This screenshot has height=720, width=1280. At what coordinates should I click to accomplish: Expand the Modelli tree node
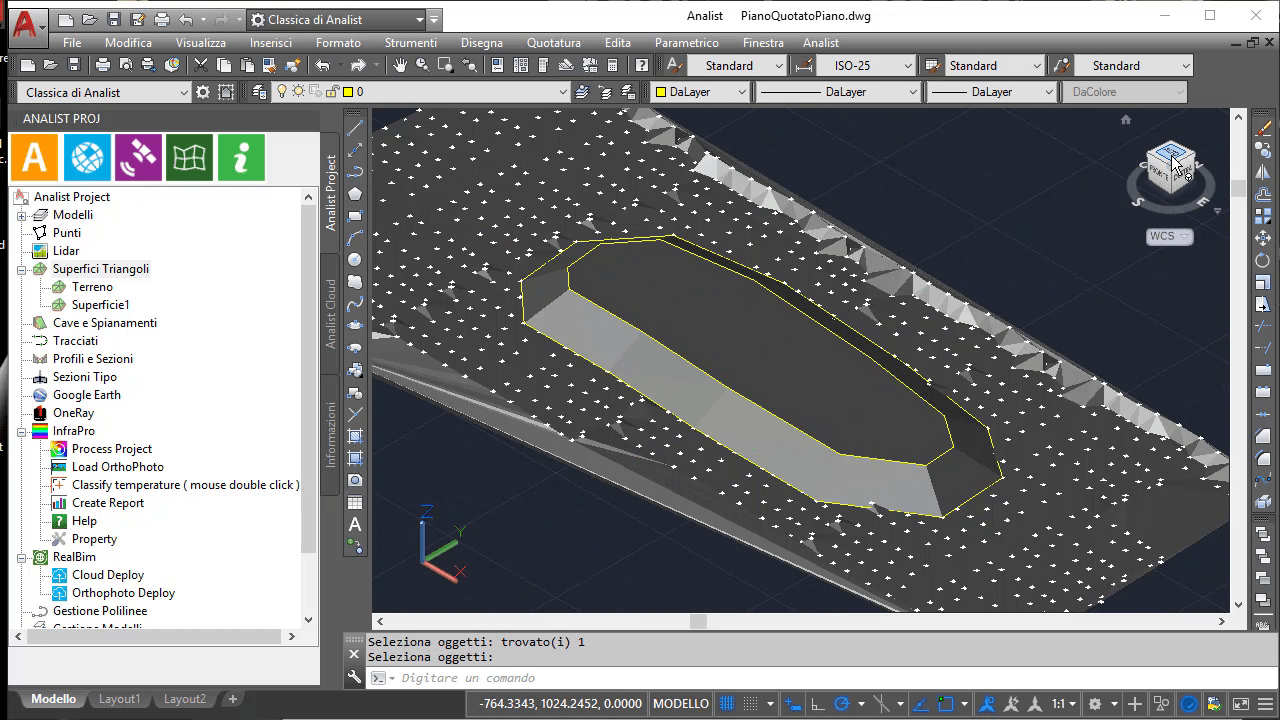(22, 215)
